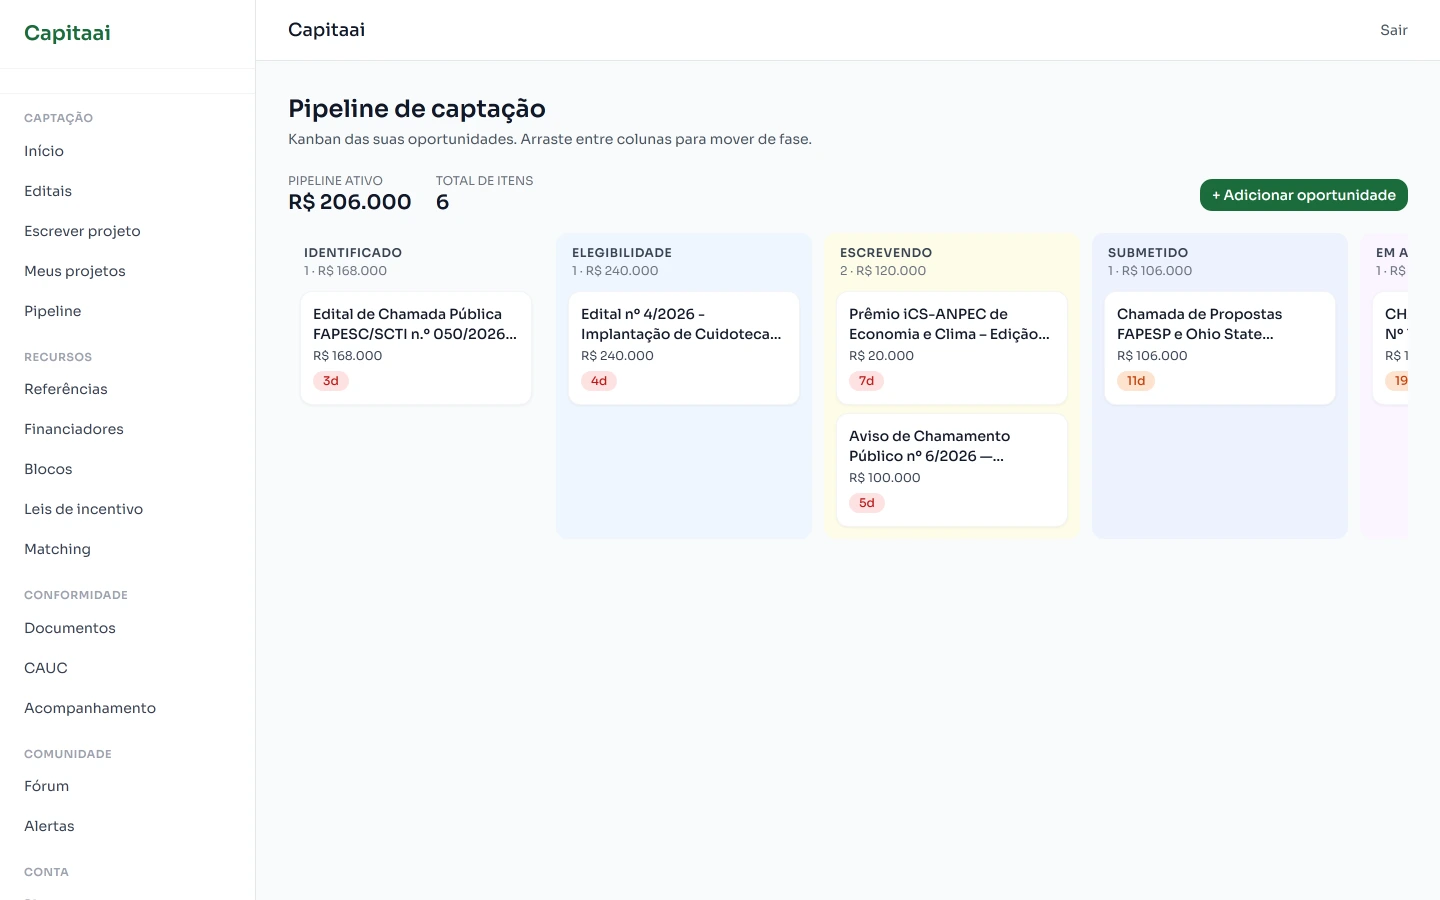Open Acompanhamento in the sidebar

[90, 708]
